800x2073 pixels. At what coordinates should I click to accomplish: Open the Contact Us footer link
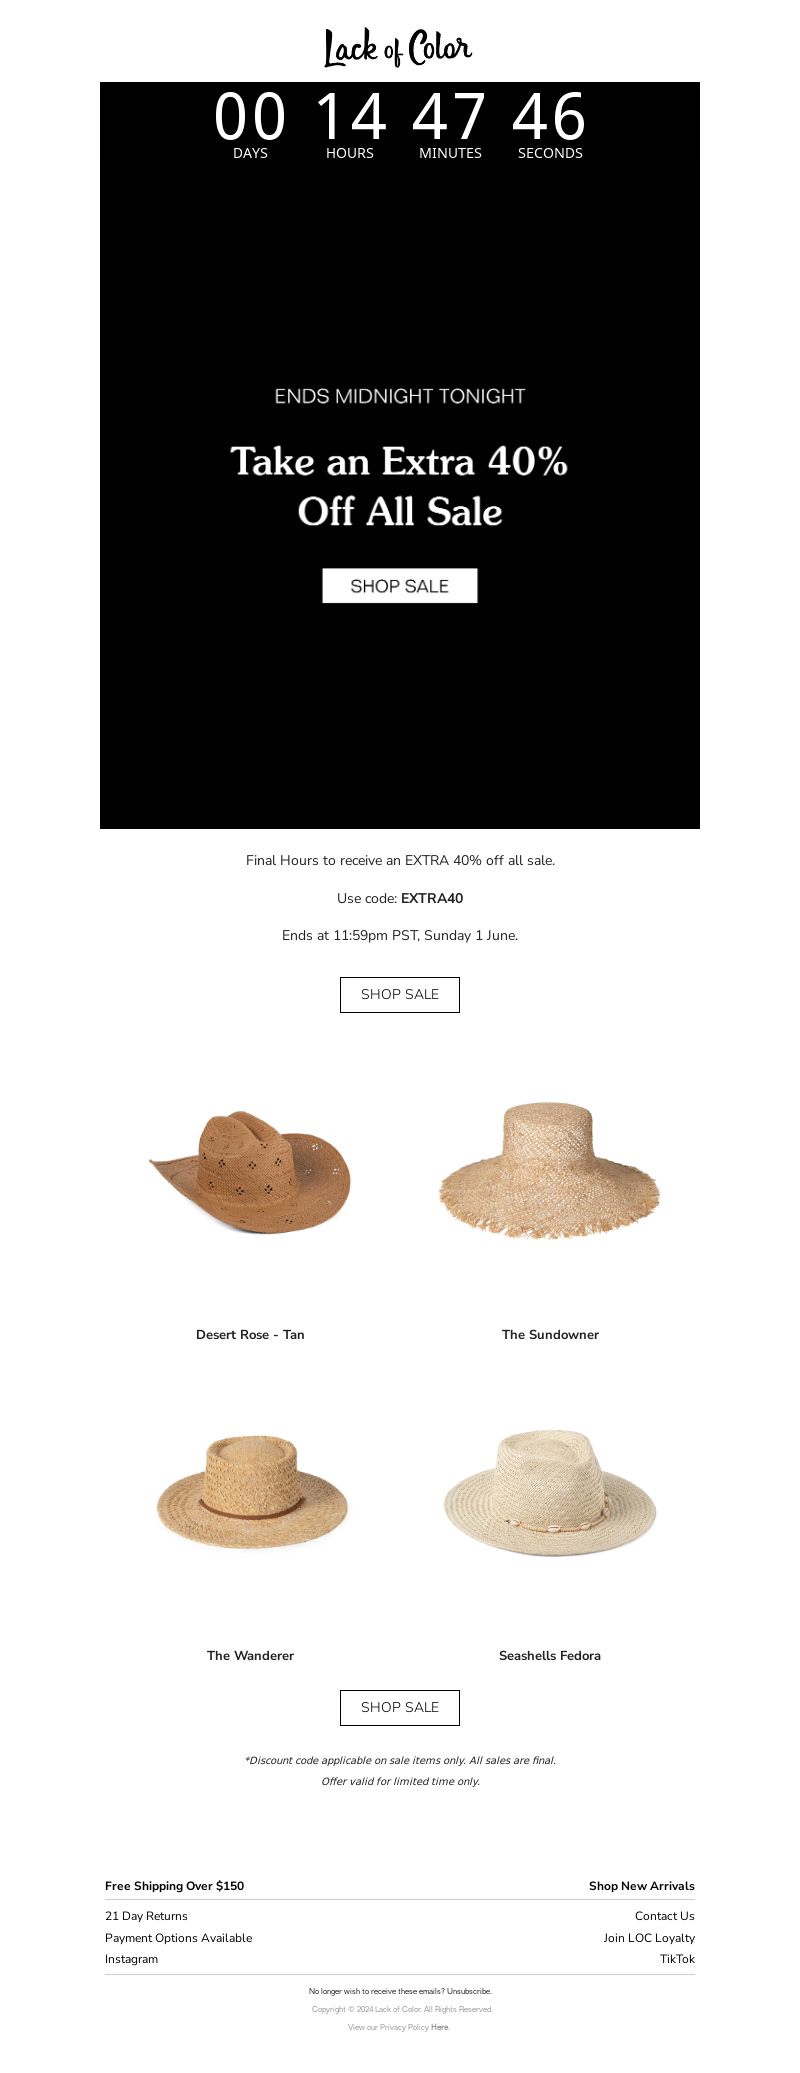tap(665, 1916)
